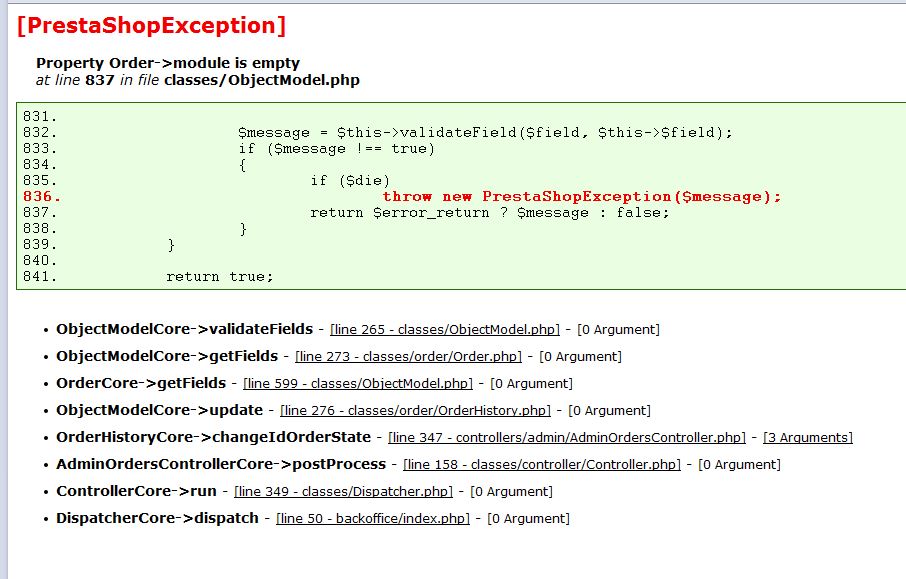Click the [0 Argument] entry for OrderCore->getFields
Image resolution: width=906 pixels, height=579 pixels.
[x=531, y=384]
